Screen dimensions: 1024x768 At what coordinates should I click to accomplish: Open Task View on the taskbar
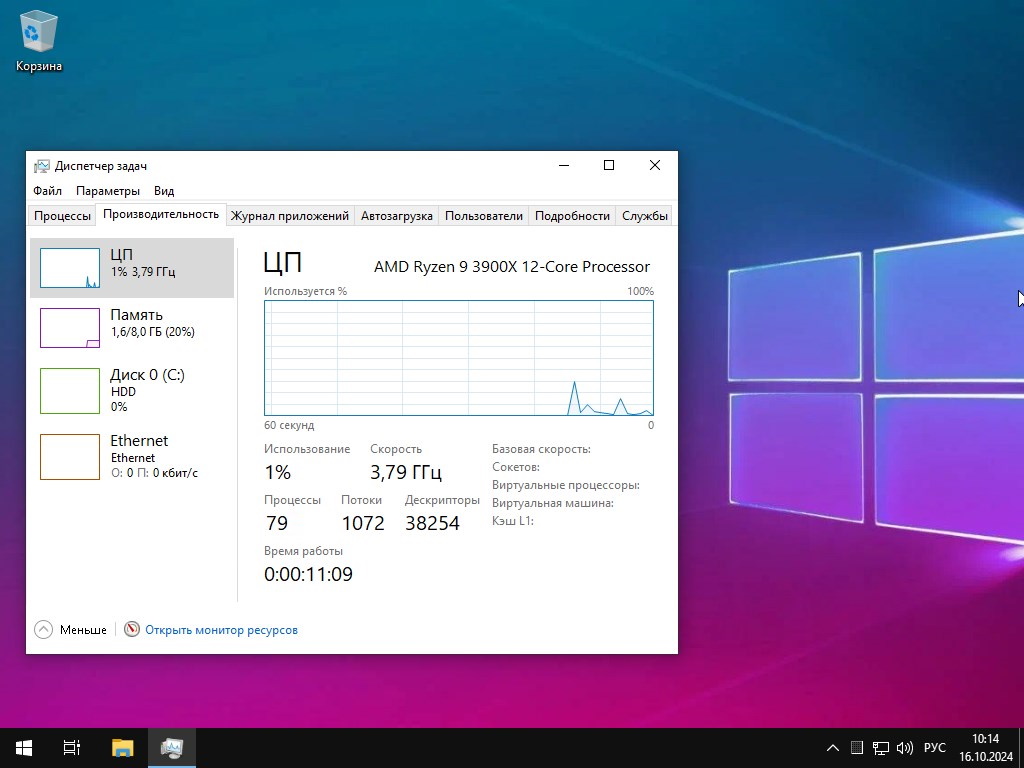(x=72, y=748)
